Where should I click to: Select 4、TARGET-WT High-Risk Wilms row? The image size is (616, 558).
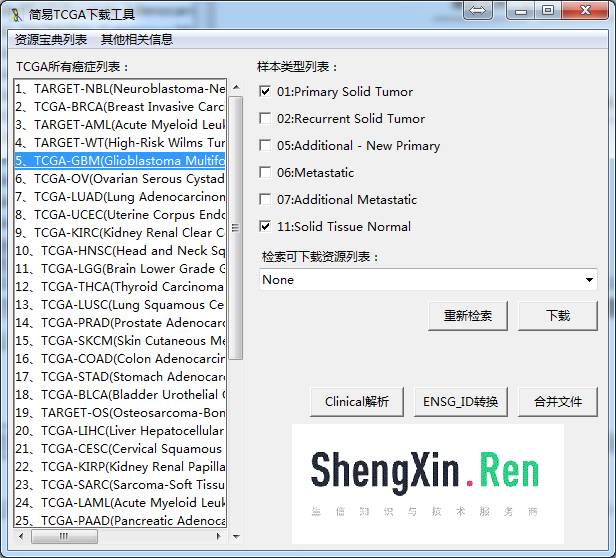[120, 143]
